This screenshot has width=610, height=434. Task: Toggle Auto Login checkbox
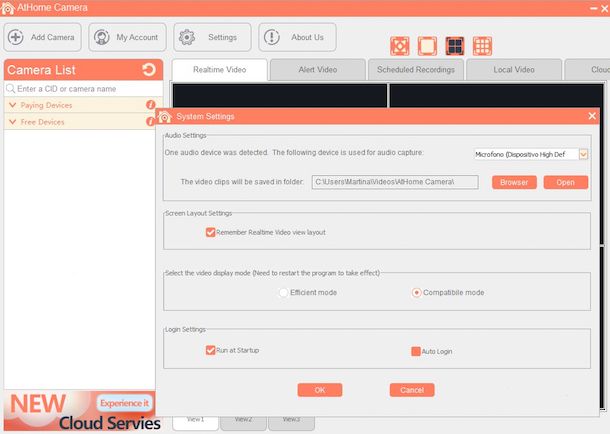point(416,351)
